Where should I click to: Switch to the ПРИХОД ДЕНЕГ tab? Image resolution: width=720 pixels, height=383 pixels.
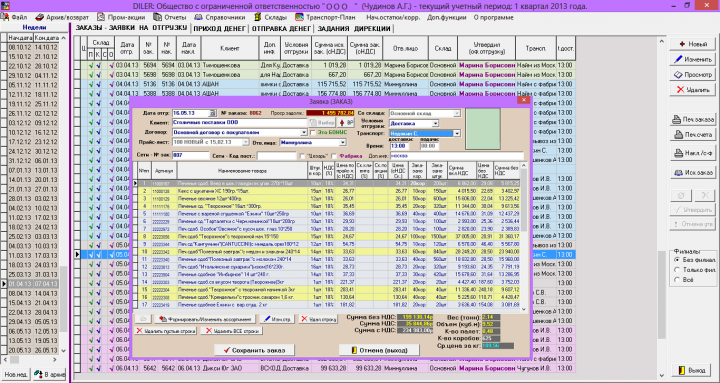tap(219, 28)
